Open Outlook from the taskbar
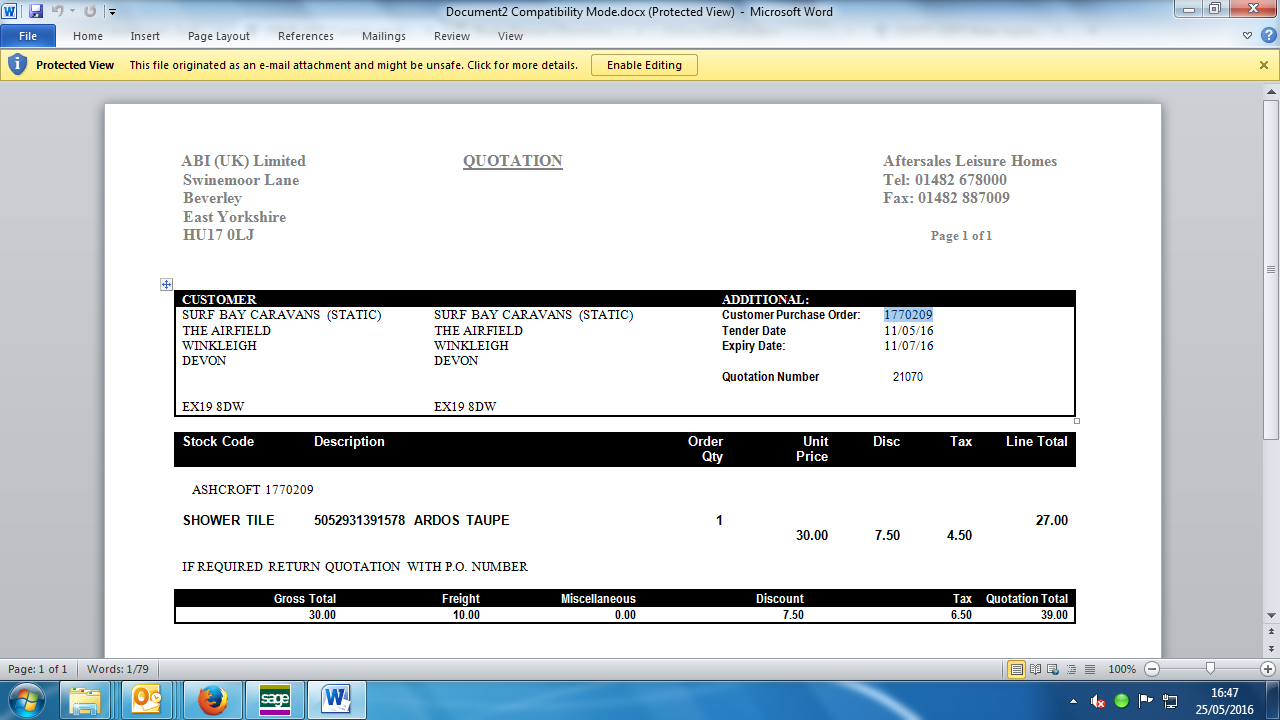 tap(147, 700)
